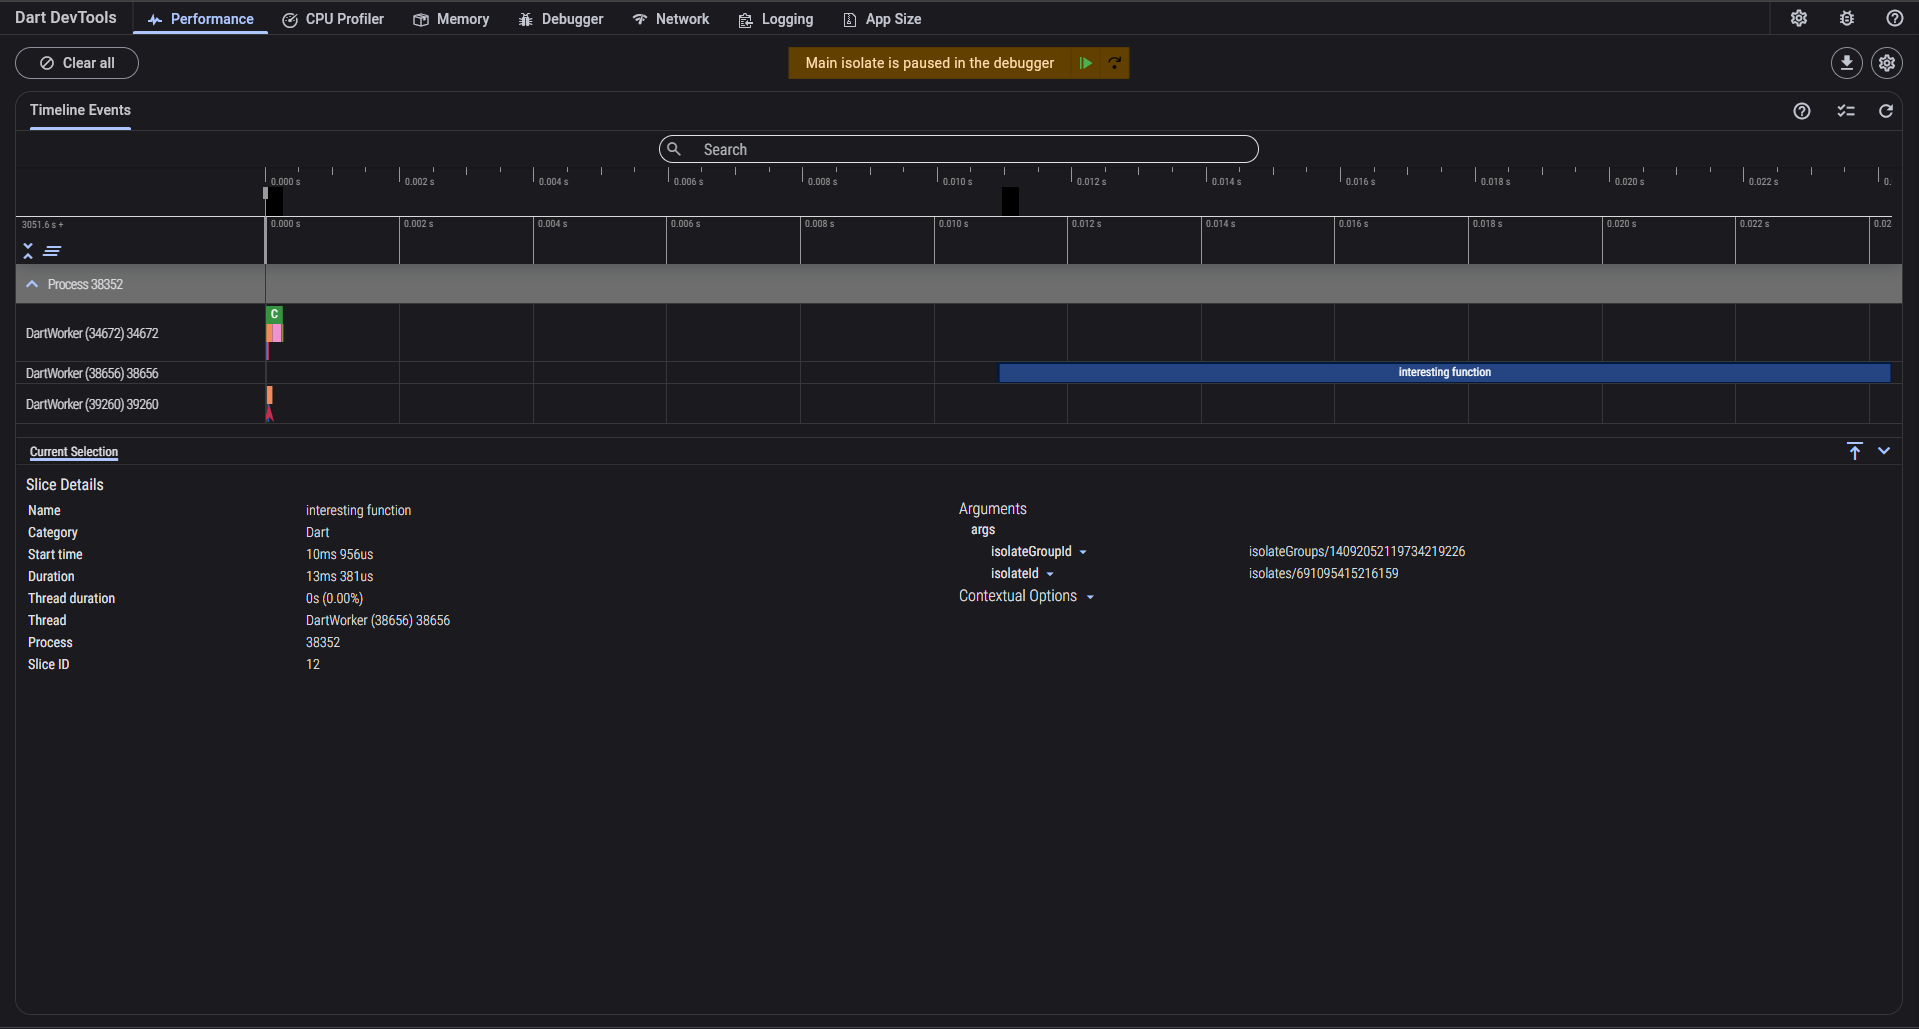The width and height of the screenshot is (1919, 1029).
Task: Click the Duration value 13ms 381us
Action: coord(339,576)
